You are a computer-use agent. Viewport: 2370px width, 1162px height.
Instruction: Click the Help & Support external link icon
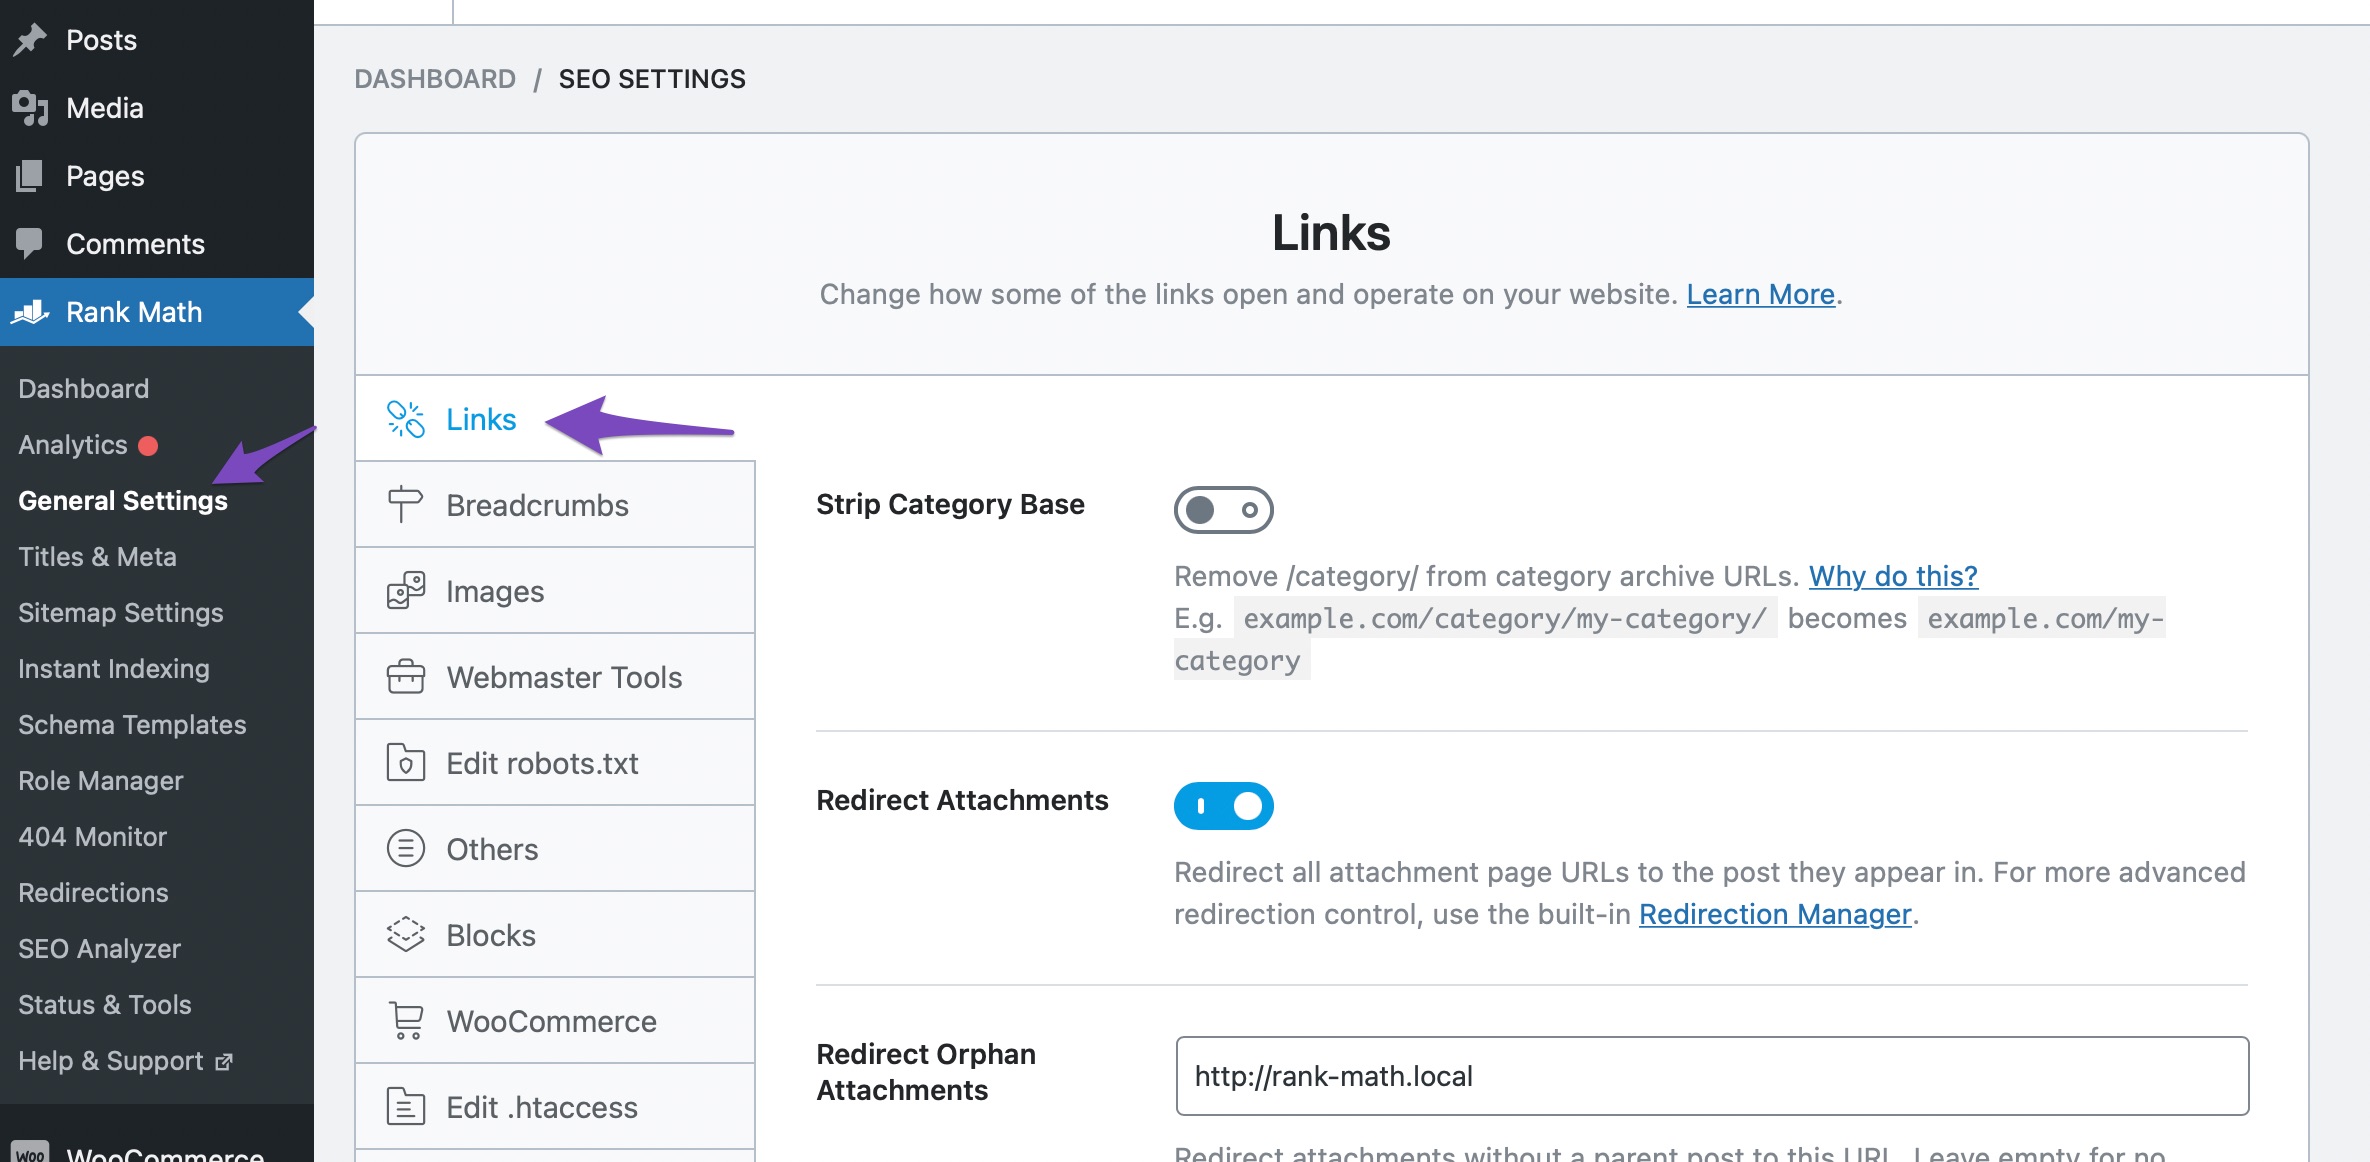pos(224,1062)
